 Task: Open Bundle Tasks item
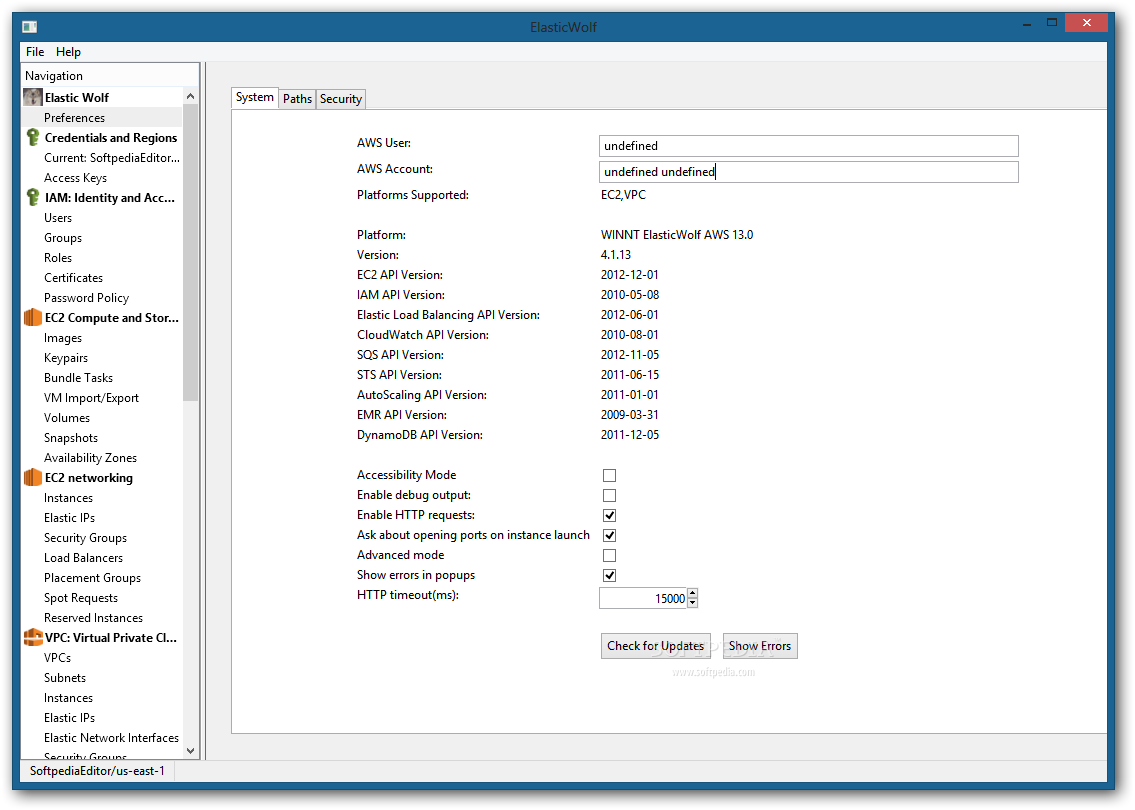click(78, 378)
